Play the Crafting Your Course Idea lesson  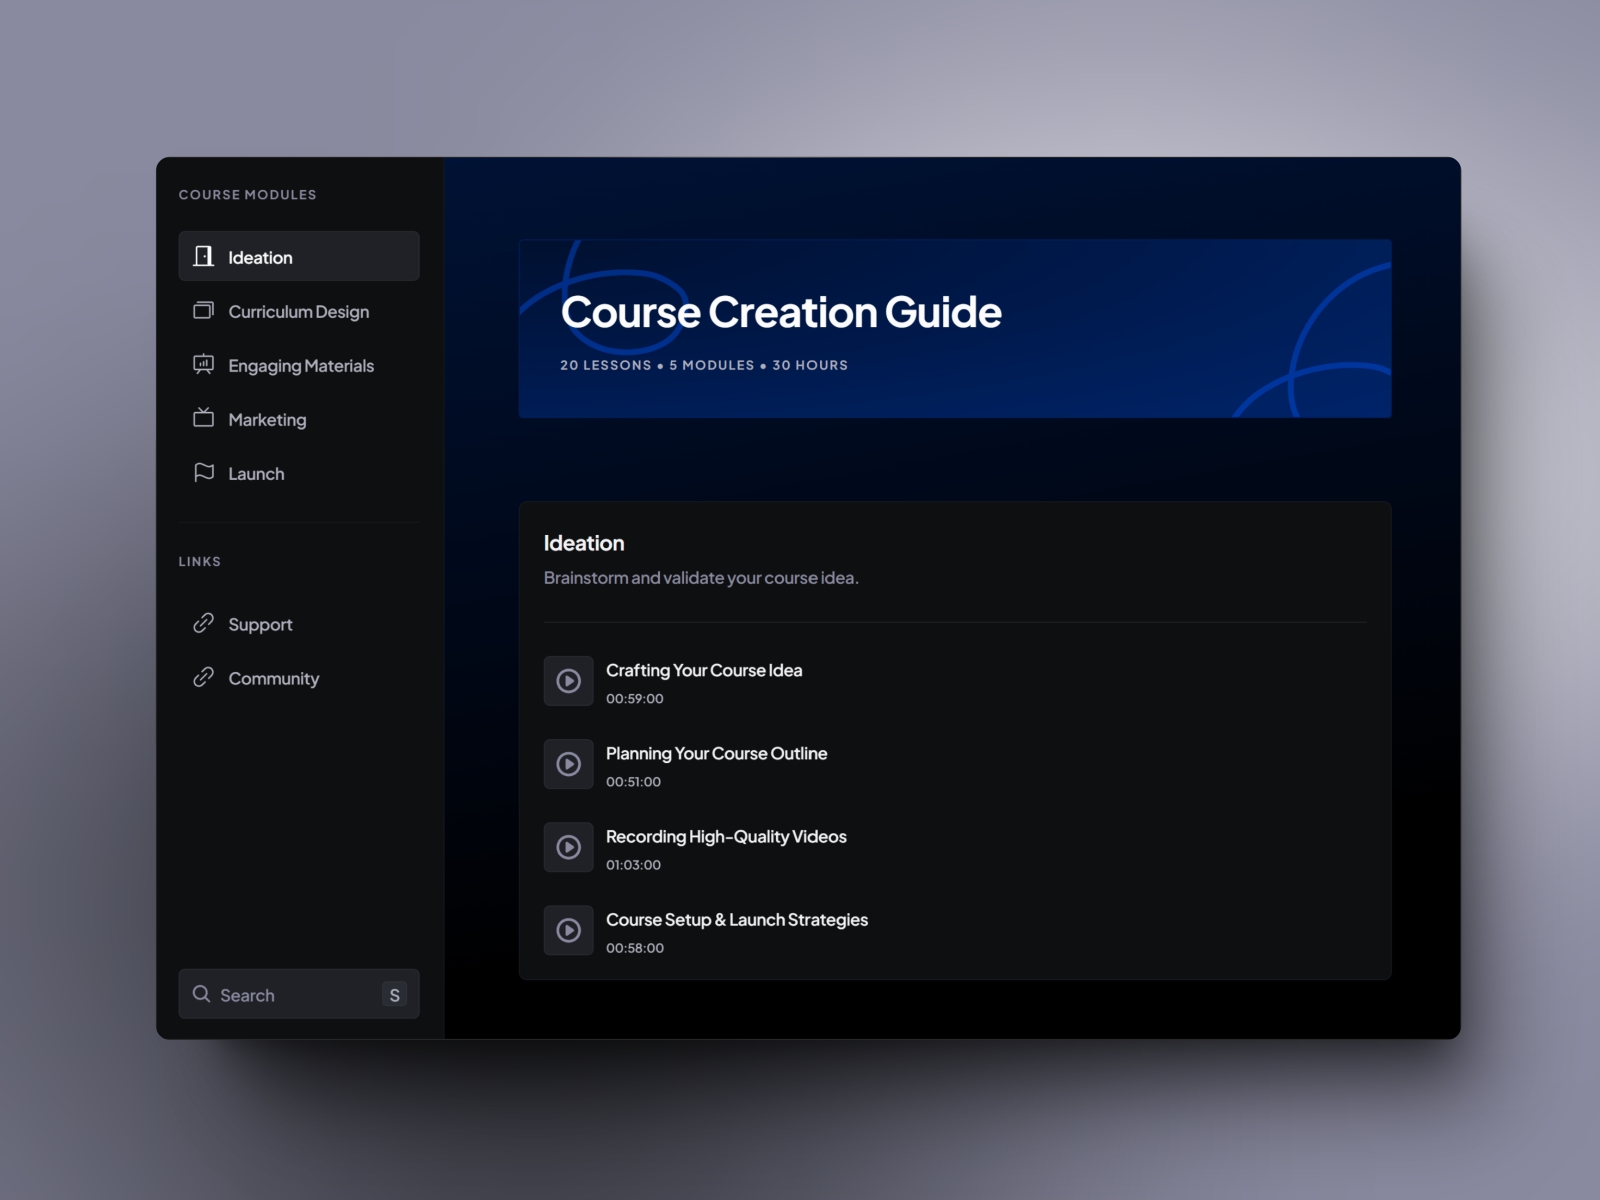coord(568,681)
